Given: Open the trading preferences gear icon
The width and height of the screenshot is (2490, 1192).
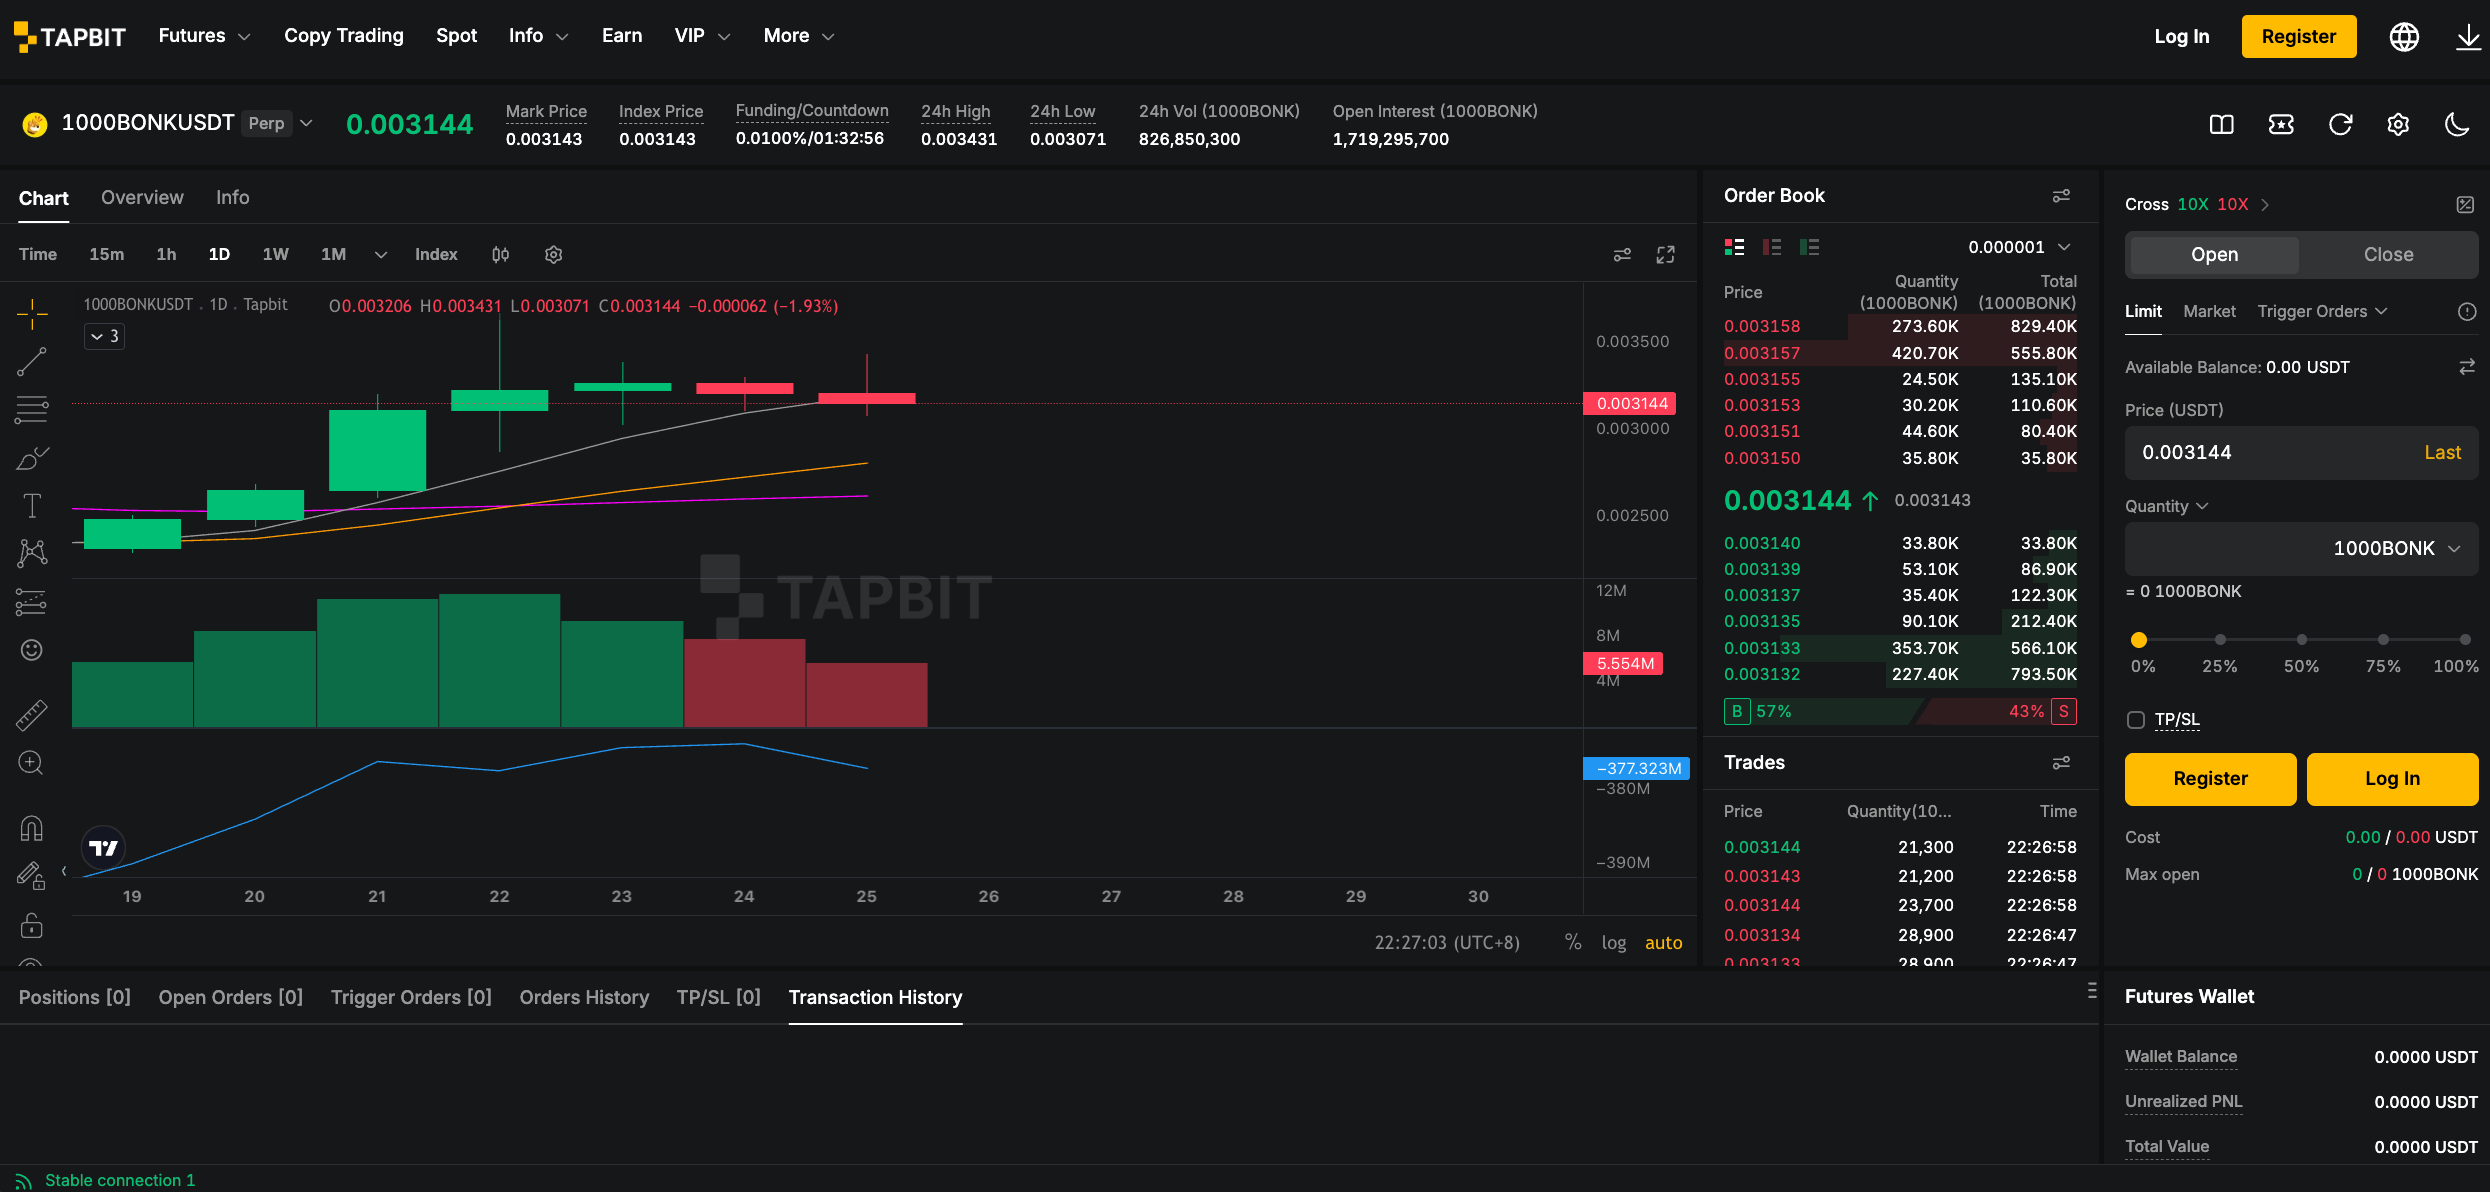Looking at the screenshot, I should coord(2398,124).
